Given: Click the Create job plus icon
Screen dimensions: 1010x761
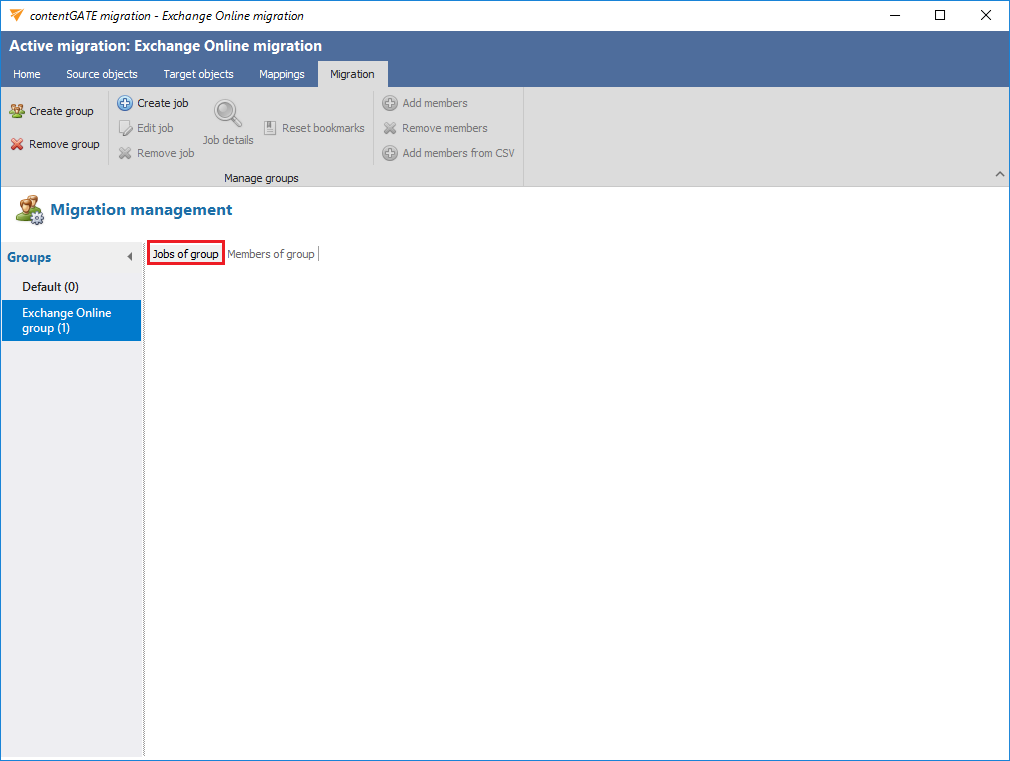Looking at the screenshot, I should pyautogui.click(x=125, y=103).
